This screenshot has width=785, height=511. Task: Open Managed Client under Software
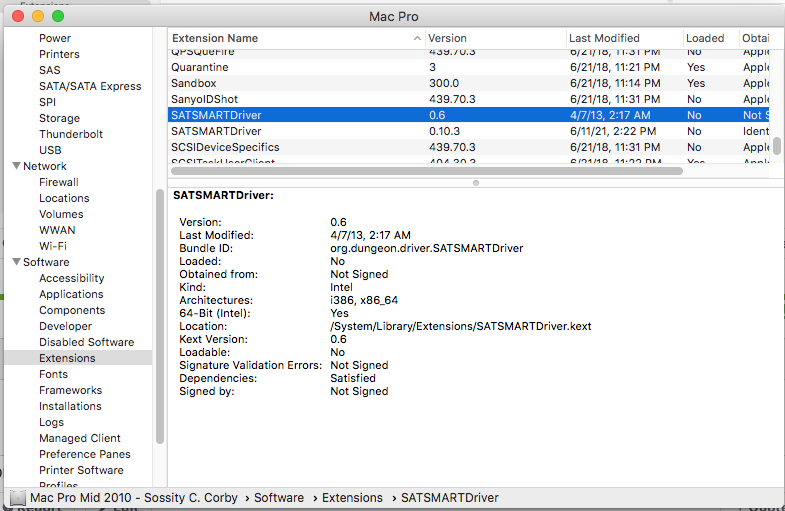[80, 438]
